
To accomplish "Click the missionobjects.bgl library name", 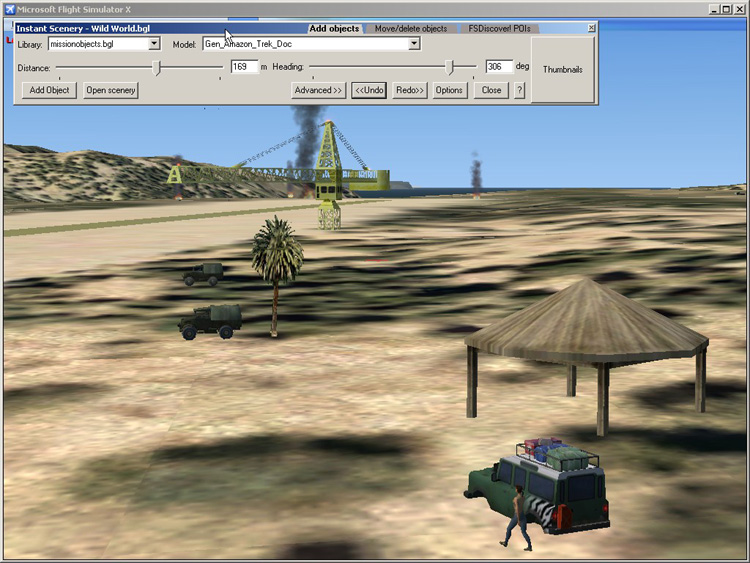I will pos(82,44).
